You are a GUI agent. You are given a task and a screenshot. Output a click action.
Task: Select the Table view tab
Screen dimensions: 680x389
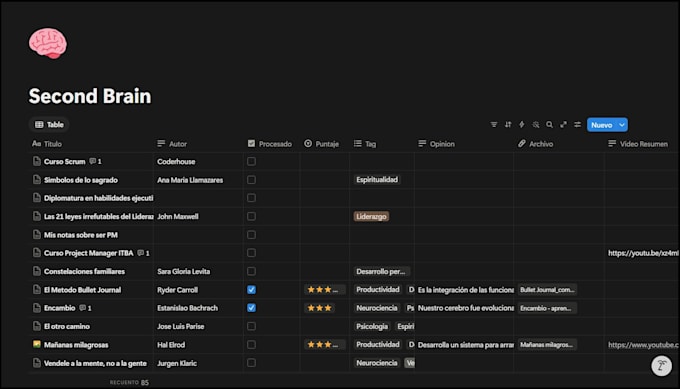pos(49,124)
